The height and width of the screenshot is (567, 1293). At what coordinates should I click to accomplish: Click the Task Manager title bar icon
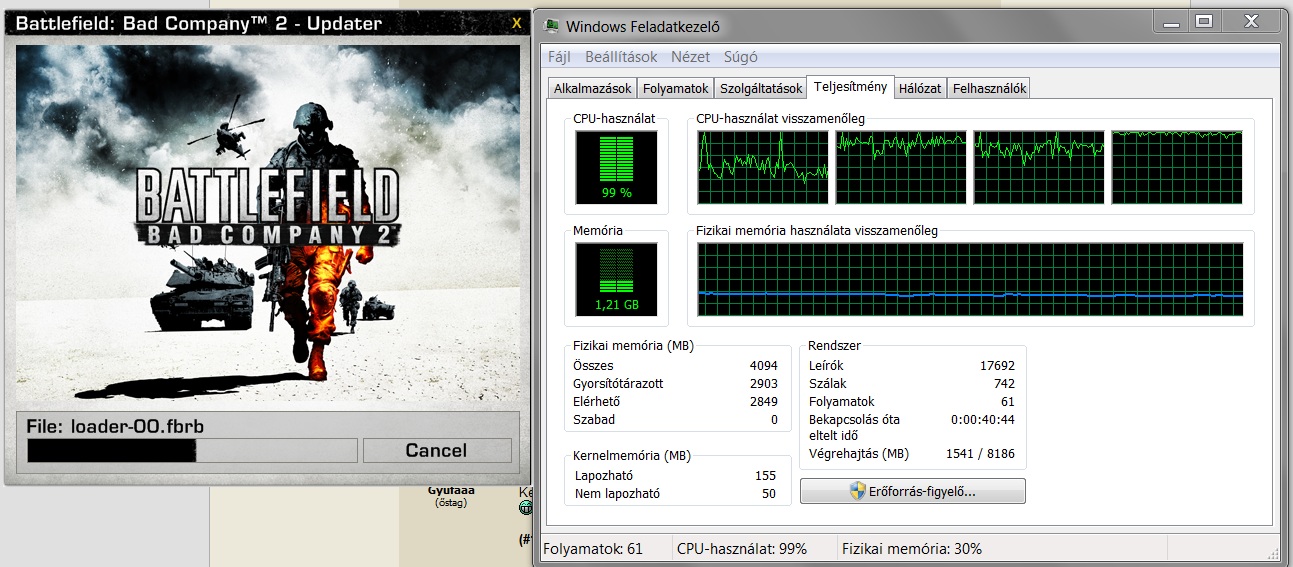tap(552, 26)
